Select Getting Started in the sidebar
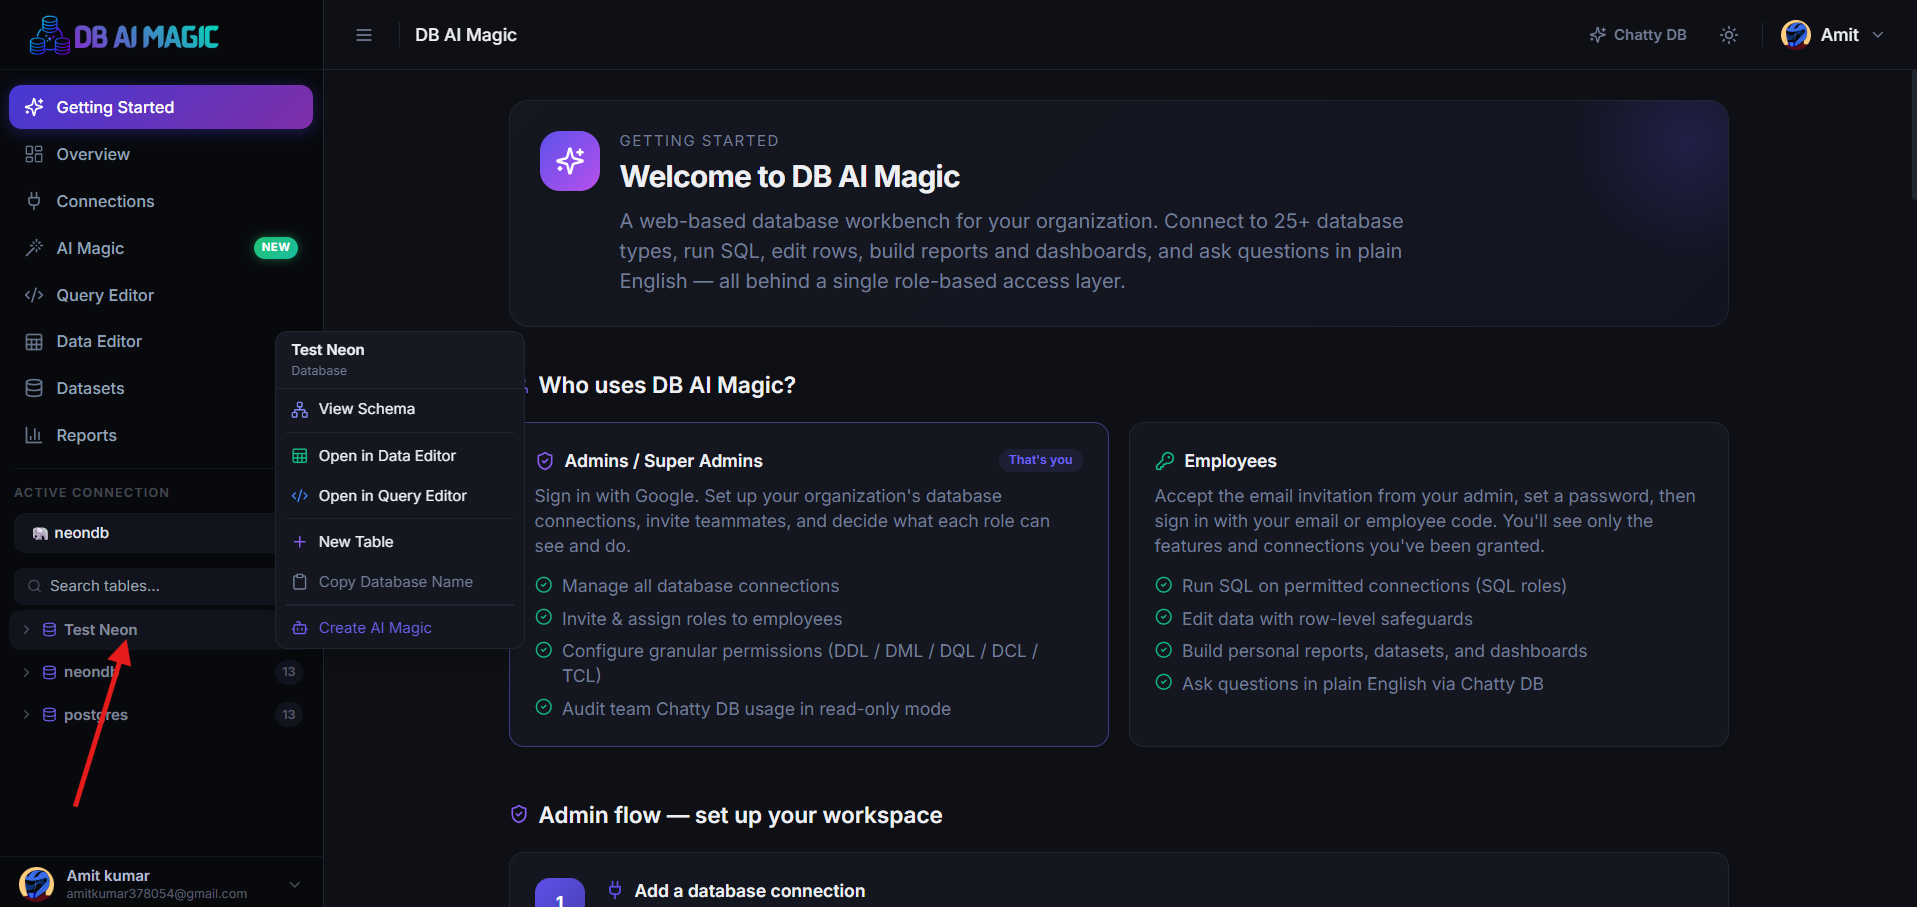Image resolution: width=1917 pixels, height=907 pixels. (161, 107)
